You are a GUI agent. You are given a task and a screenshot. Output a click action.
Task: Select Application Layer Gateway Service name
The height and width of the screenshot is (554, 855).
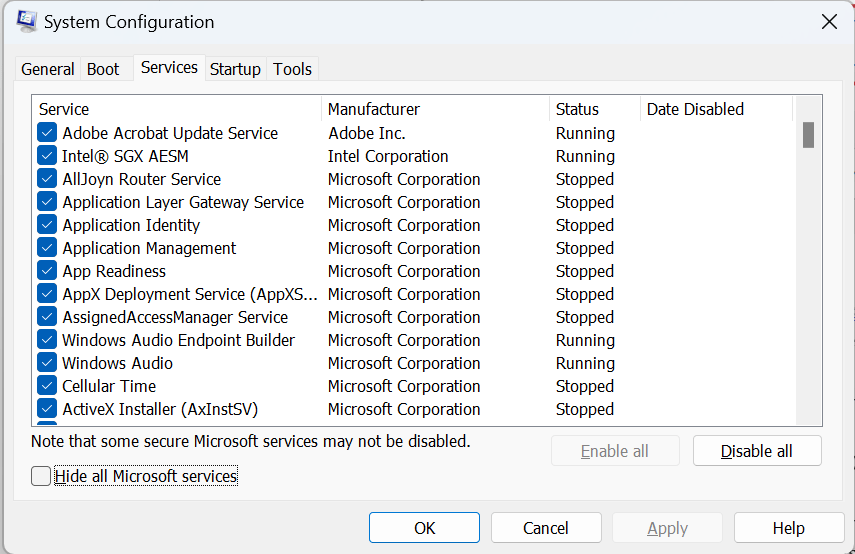coord(183,202)
